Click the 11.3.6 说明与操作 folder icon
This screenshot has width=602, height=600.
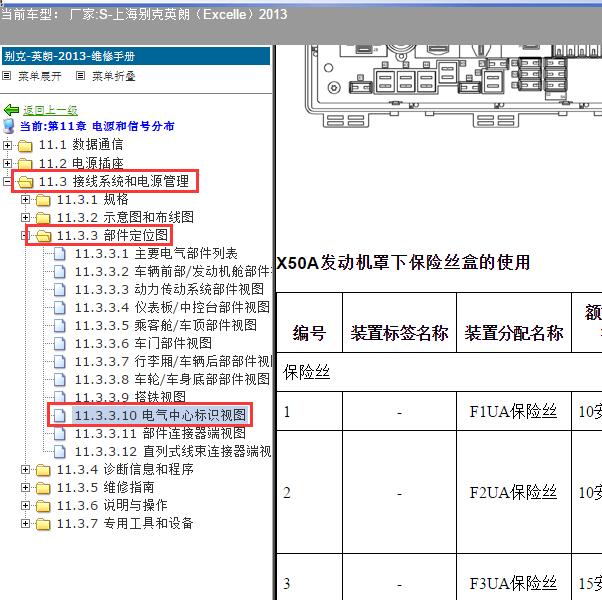coord(43,506)
